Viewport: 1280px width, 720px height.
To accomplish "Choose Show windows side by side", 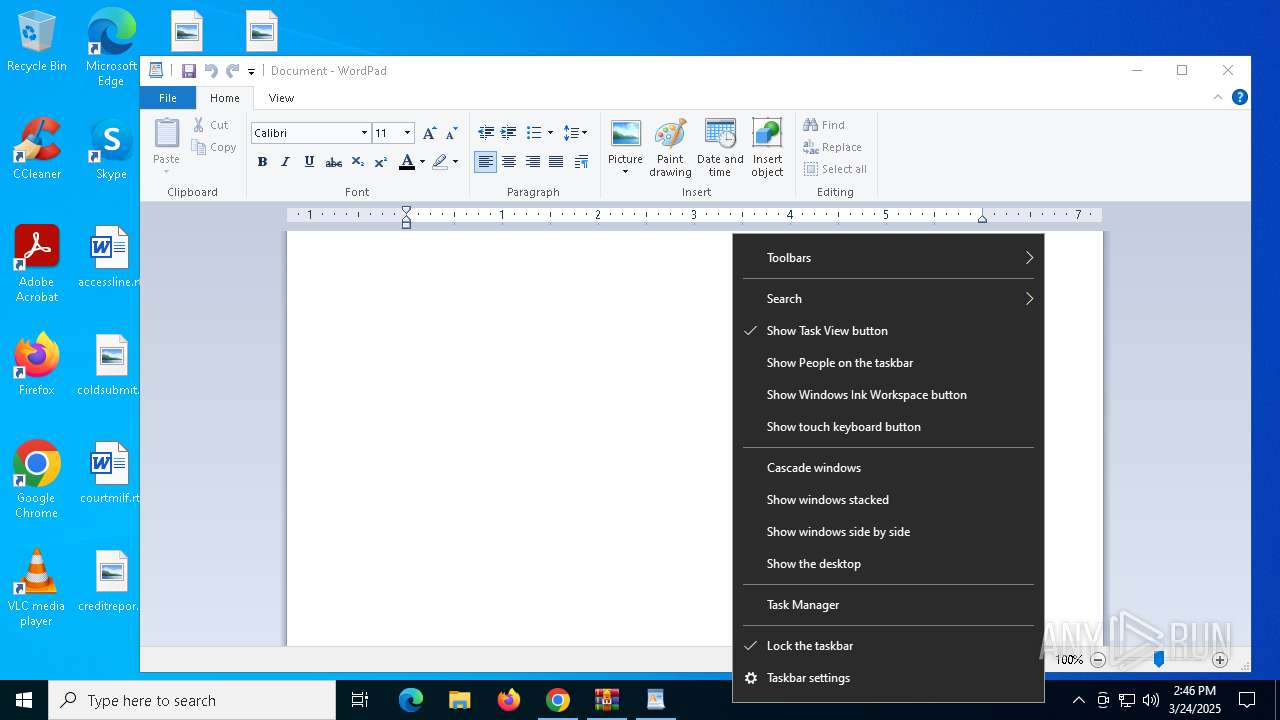I will [x=888, y=532].
